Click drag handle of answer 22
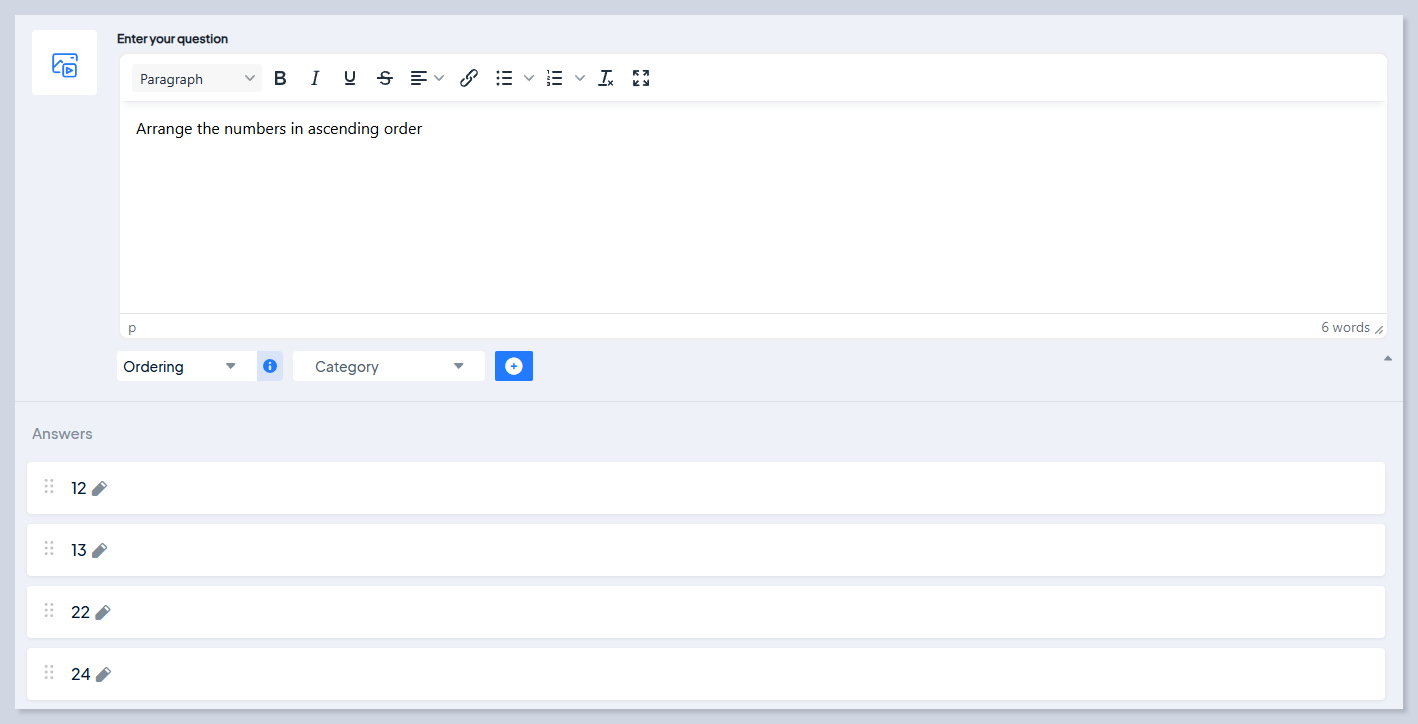The image size is (1418, 724). pos(49,611)
